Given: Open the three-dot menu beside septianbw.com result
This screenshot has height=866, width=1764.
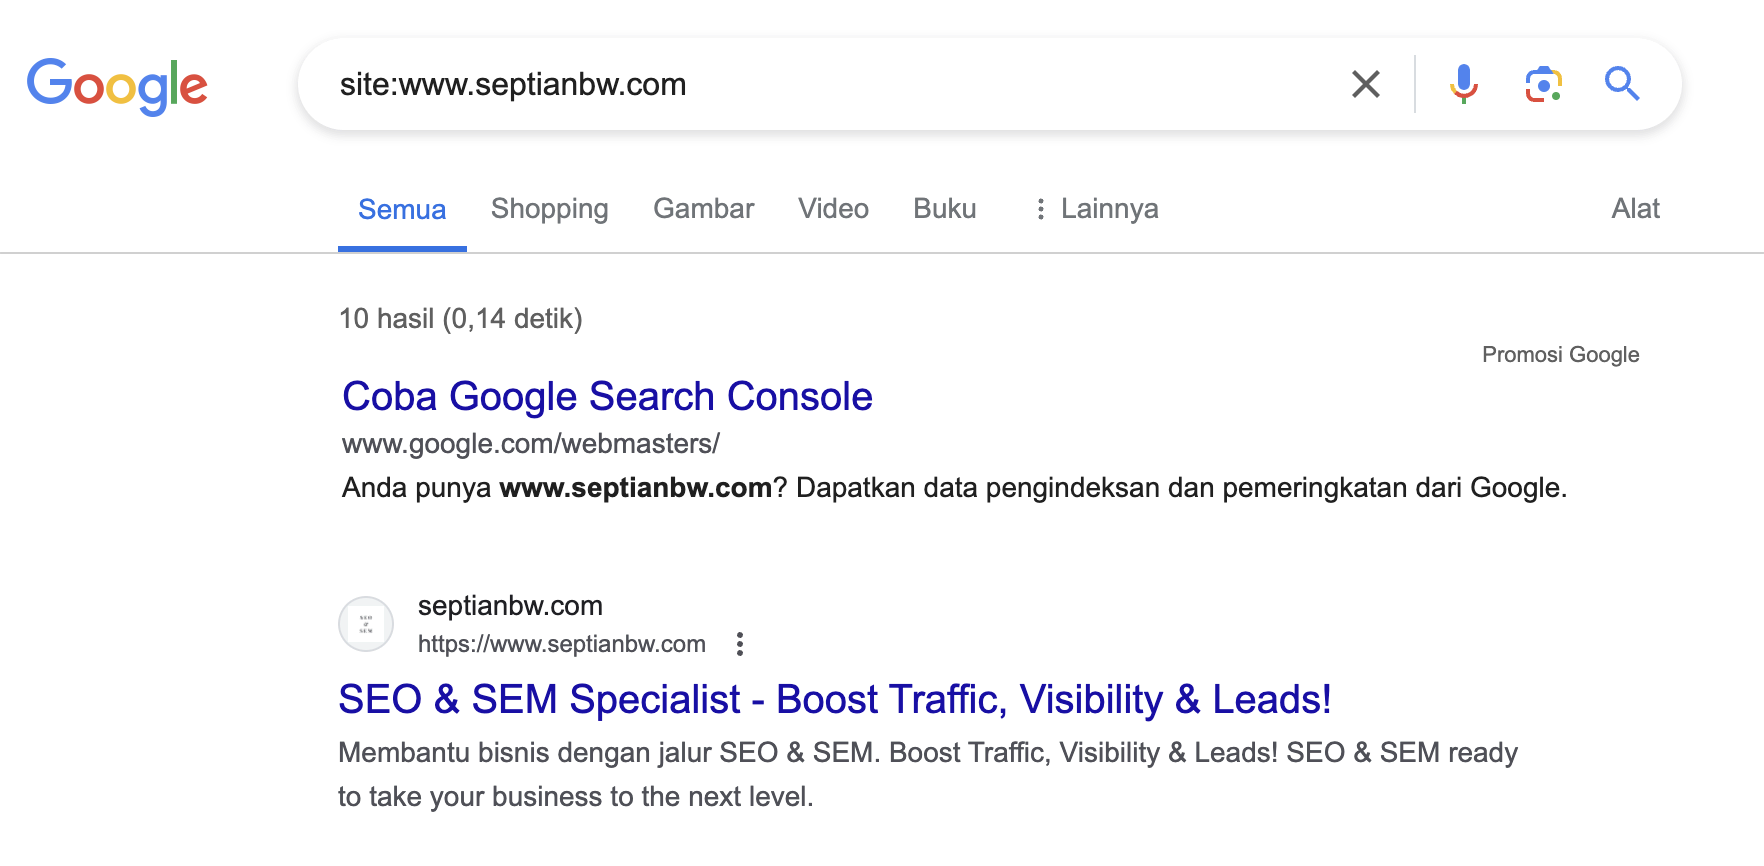Looking at the screenshot, I should (740, 645).
